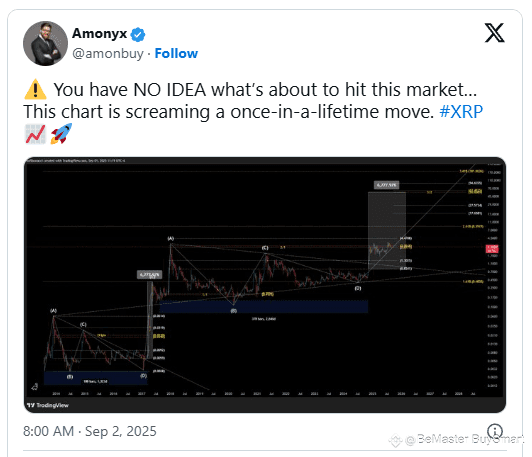Click the (C) wave label near 2021

coord(265,248)
